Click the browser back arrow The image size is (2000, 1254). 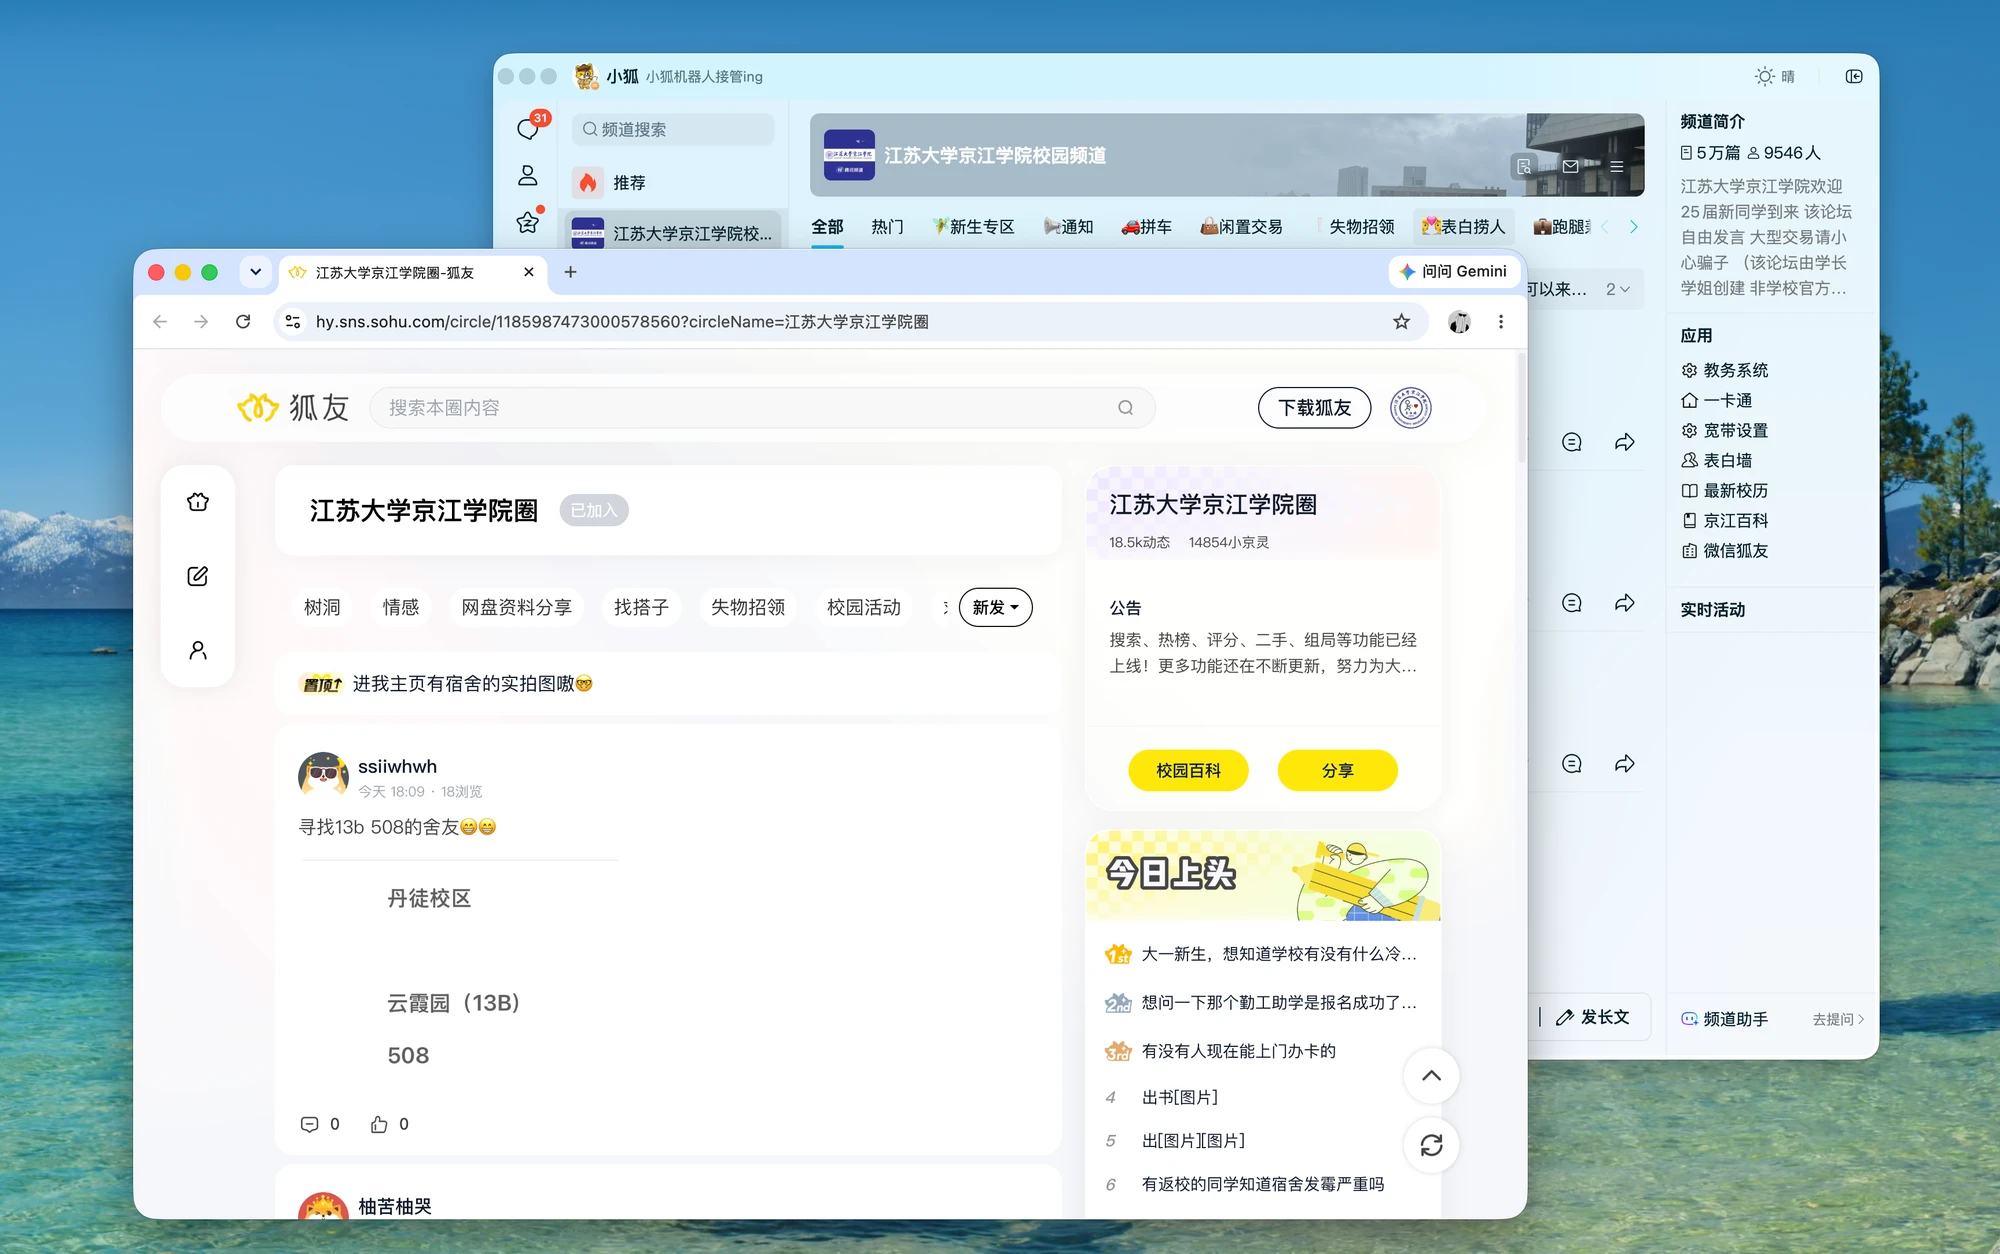tap(160, 321)
